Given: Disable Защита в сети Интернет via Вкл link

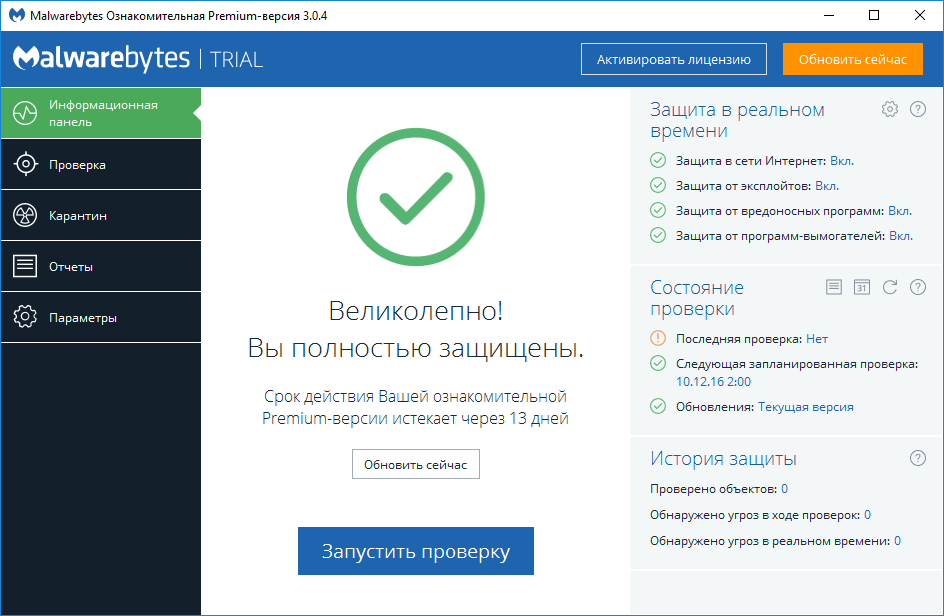Looking at the screenshot, I should pyautogui.click(x=843, y=160).
